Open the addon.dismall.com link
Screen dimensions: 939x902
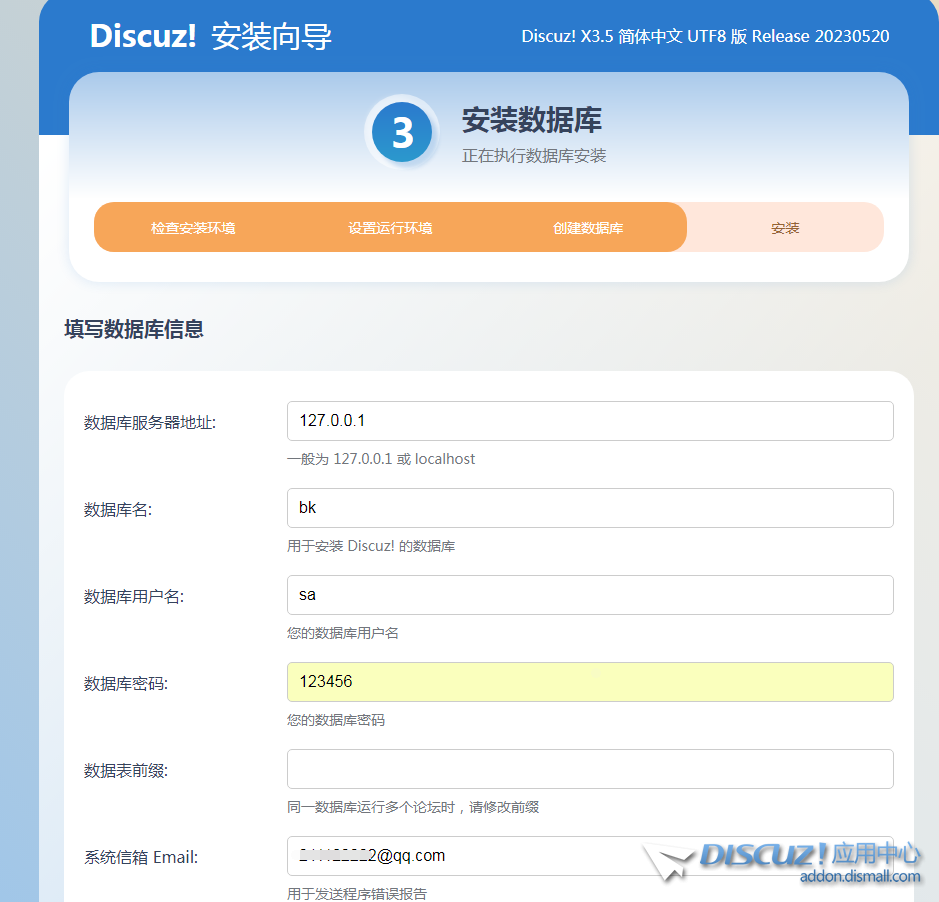coord(859,877)
